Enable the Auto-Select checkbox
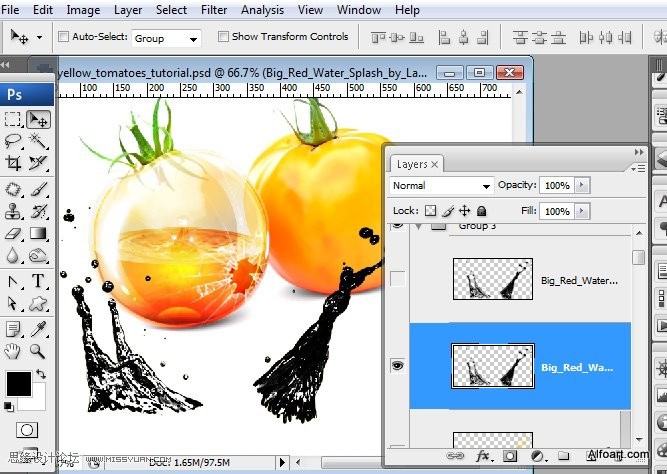 tap(63, 37)
